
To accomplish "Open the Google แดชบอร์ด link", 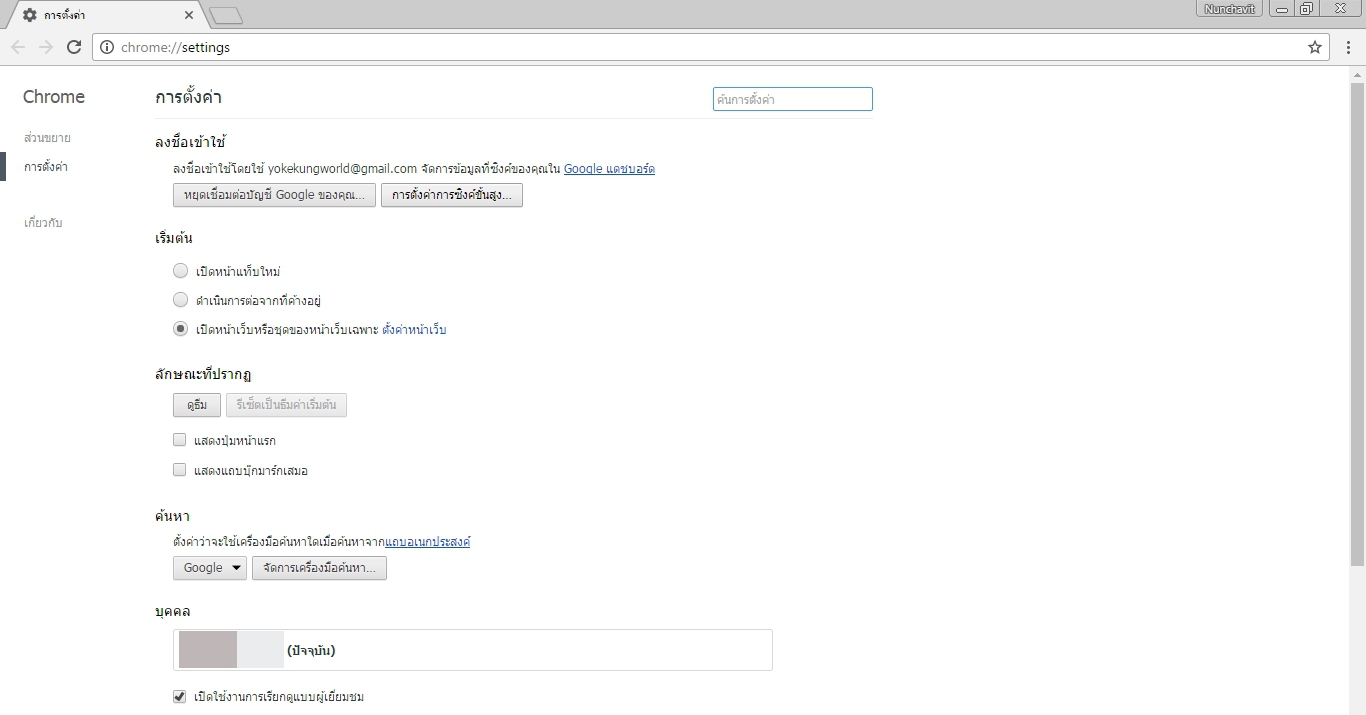I will click(609, 168).
